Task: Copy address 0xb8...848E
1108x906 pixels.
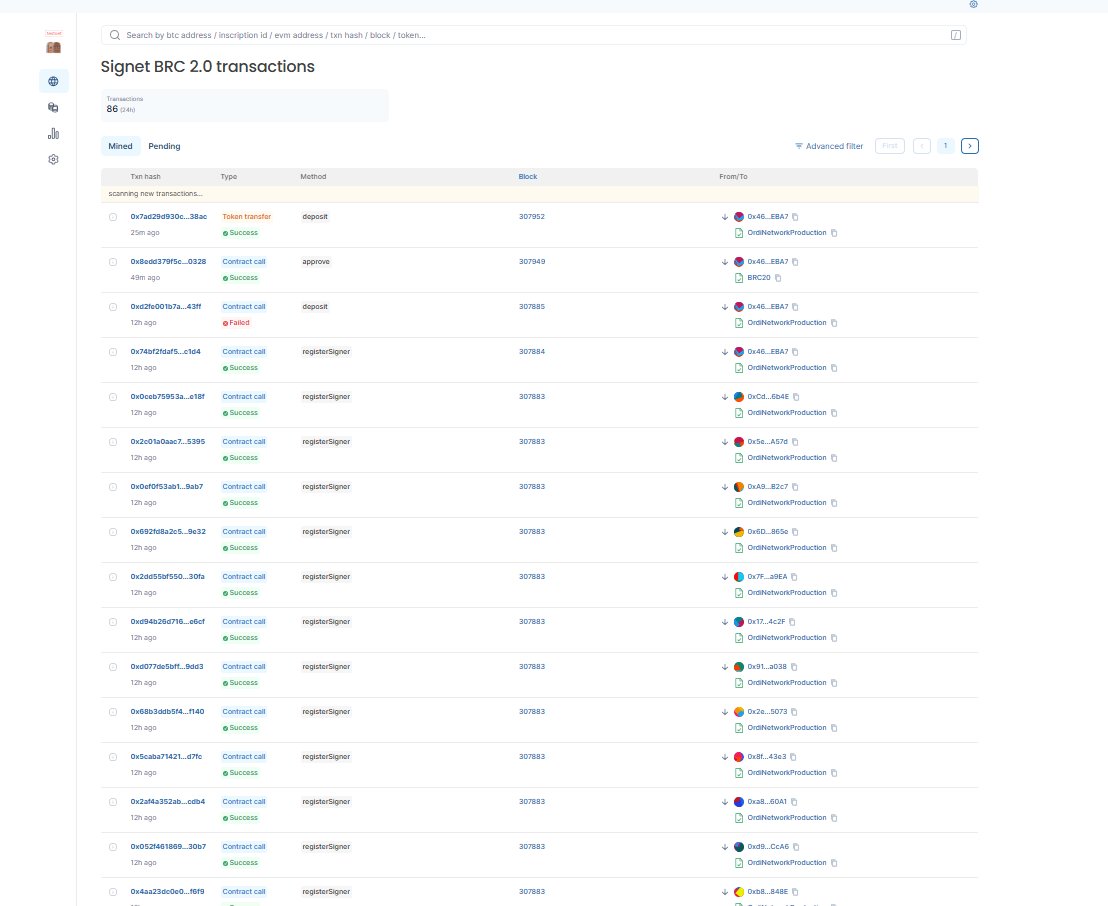Action: [795, 892]
